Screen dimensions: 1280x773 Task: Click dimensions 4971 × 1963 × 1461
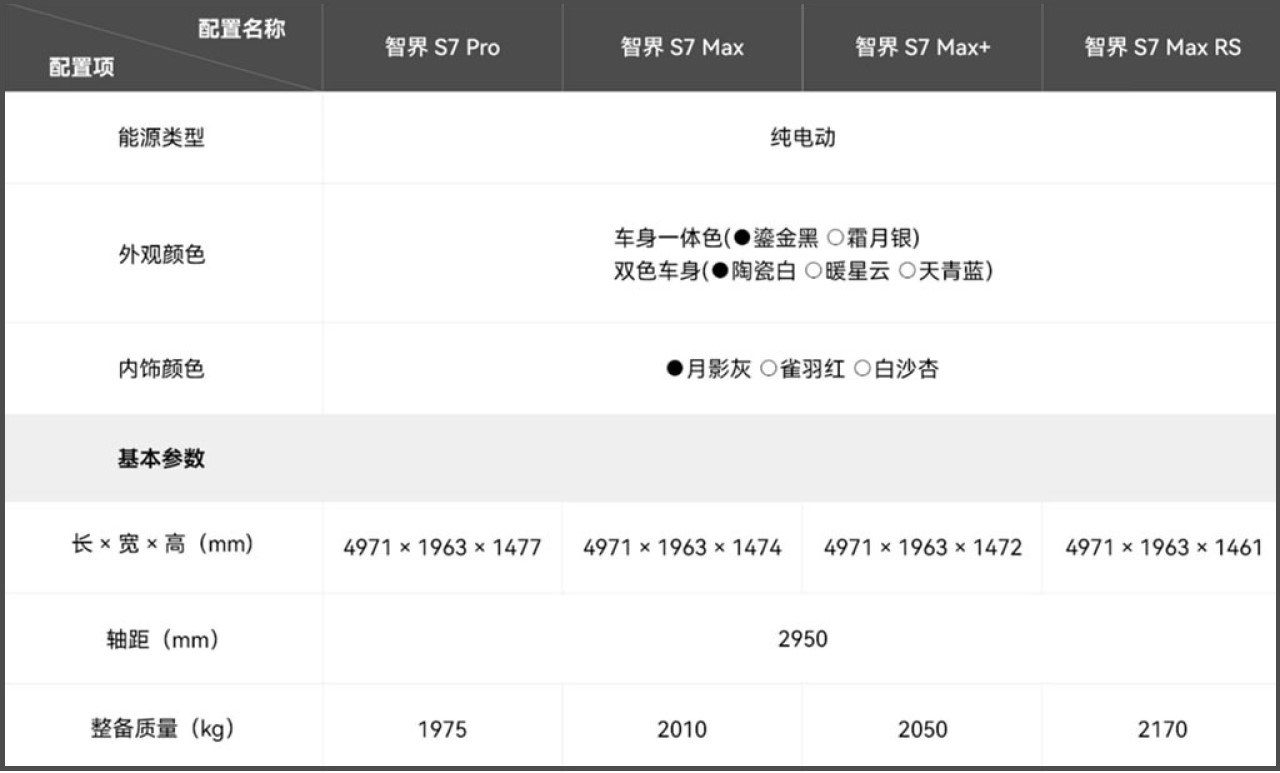(x=1163, y=548)
